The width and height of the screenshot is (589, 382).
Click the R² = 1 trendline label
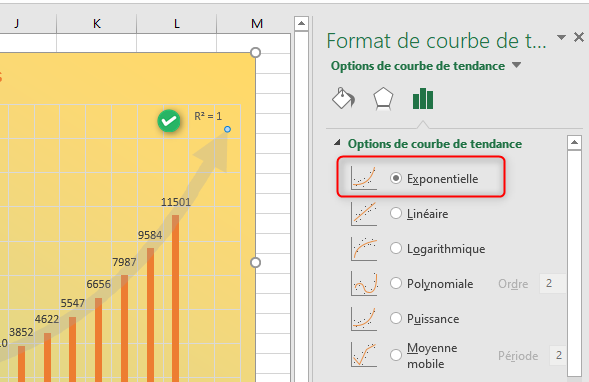pos(208,116)
